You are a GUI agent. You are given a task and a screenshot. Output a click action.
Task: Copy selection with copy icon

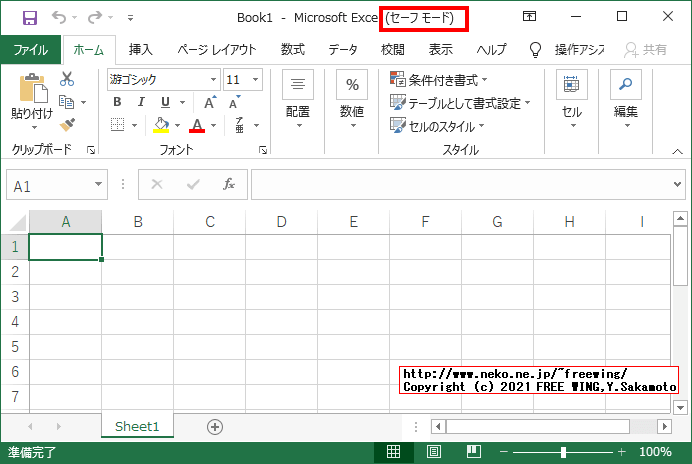tap(67, 102)
